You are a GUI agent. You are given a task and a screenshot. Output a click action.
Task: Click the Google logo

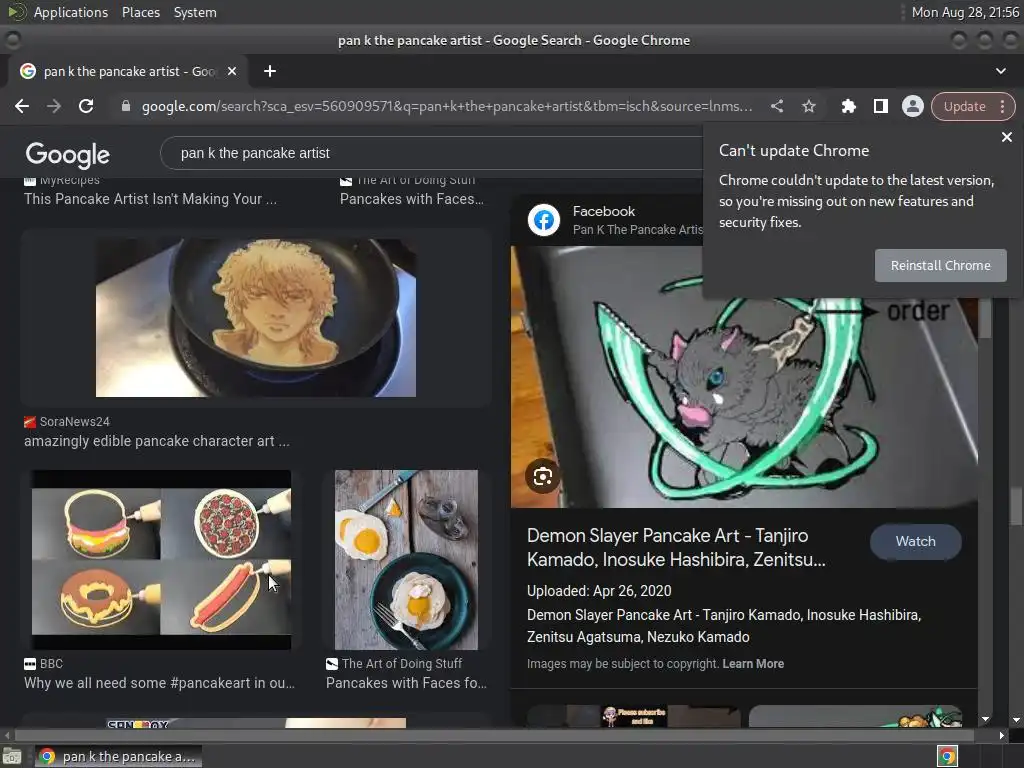[x=68, y=155]
